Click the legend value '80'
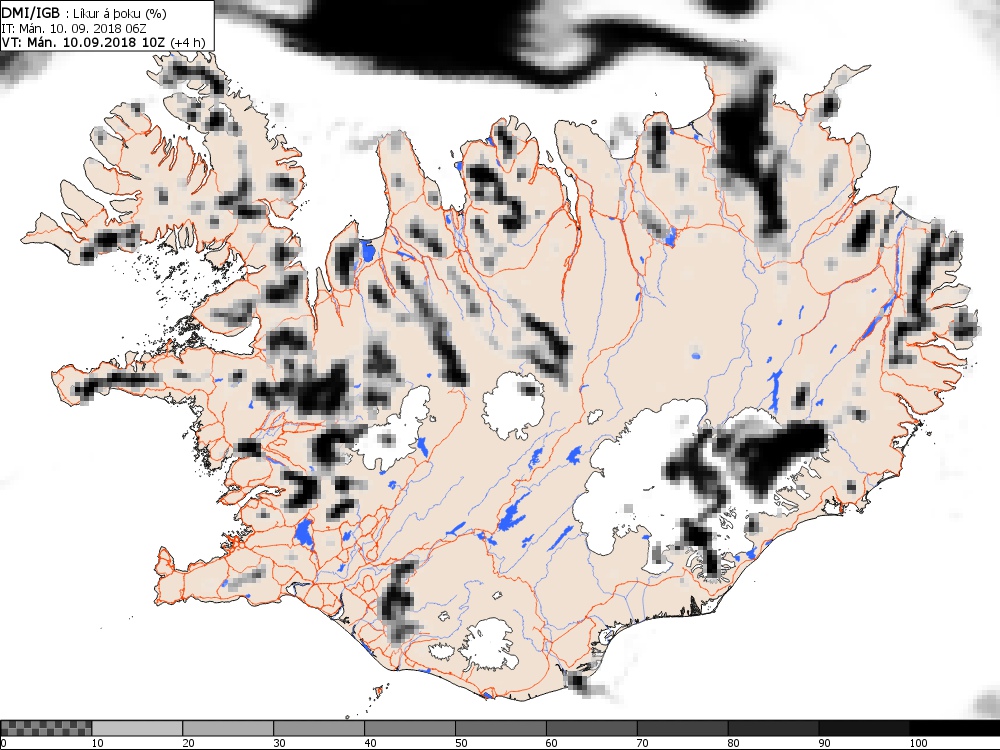The width and height of the screenshot is (1000, 750). coord(733,743)
